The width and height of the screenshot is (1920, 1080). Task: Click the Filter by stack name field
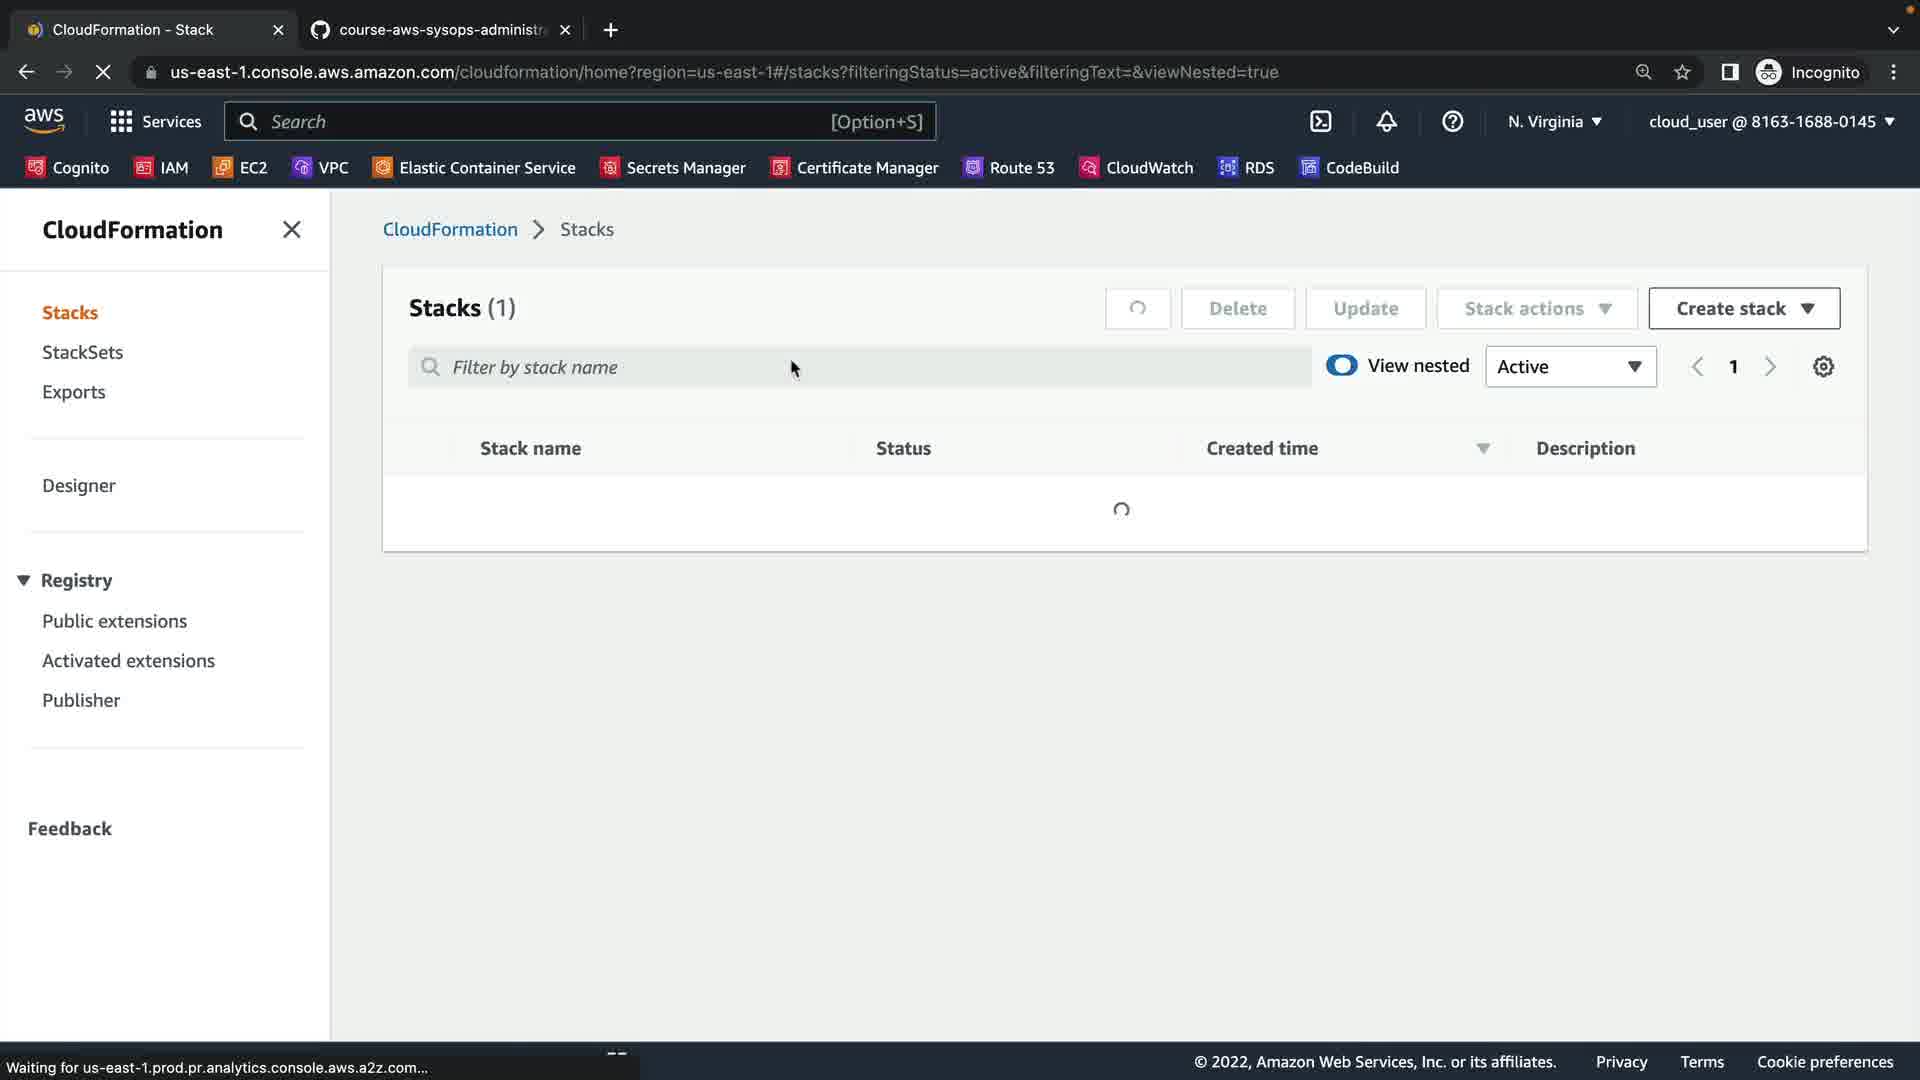coord(860,367)
